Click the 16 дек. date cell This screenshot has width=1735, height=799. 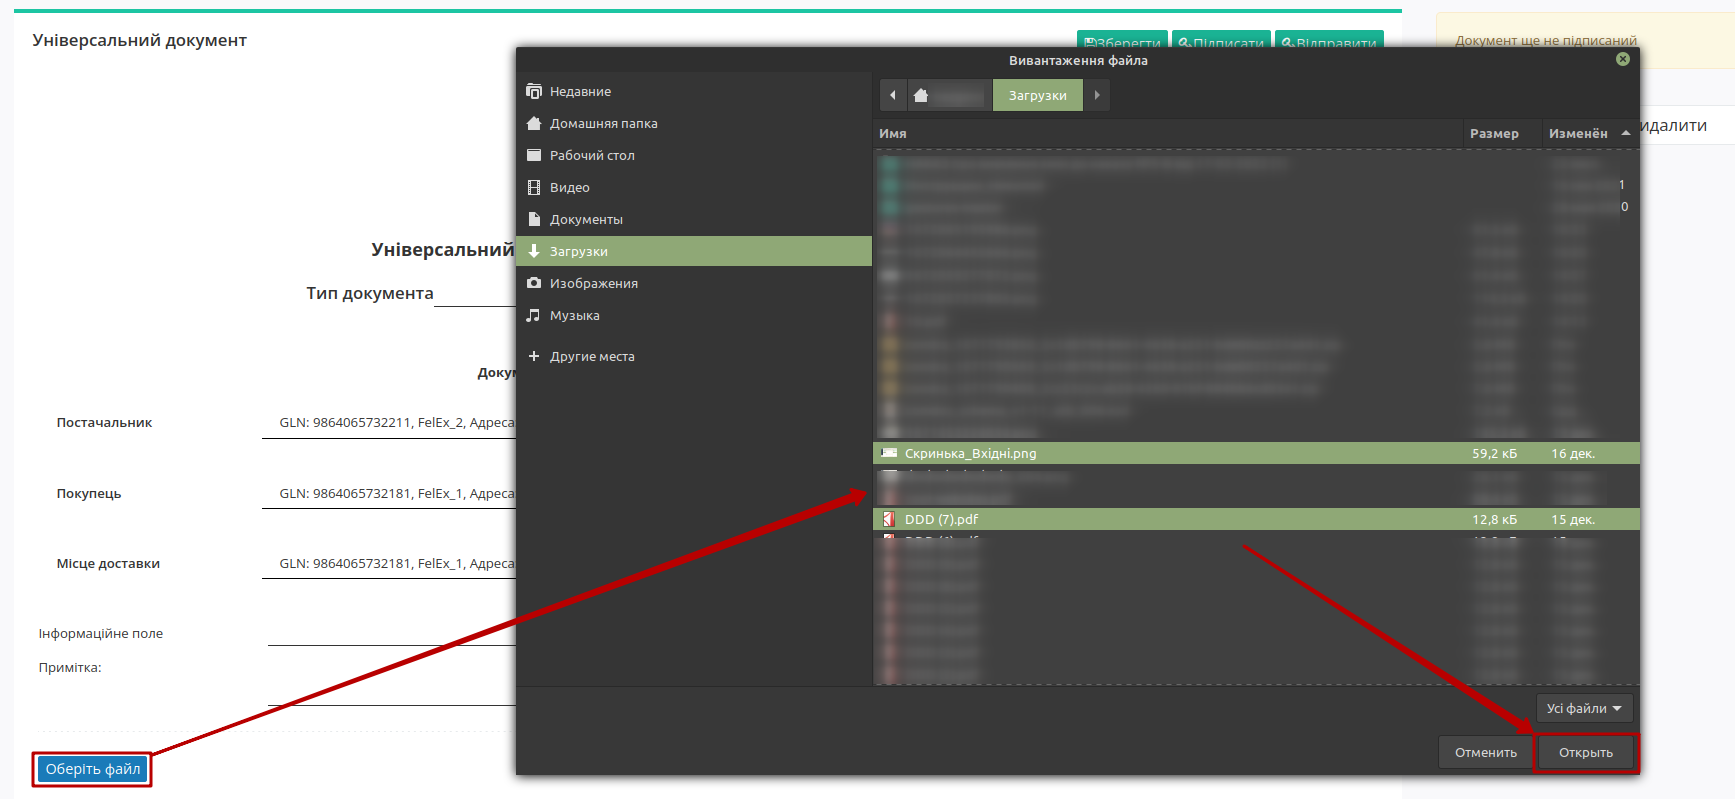1573,453
